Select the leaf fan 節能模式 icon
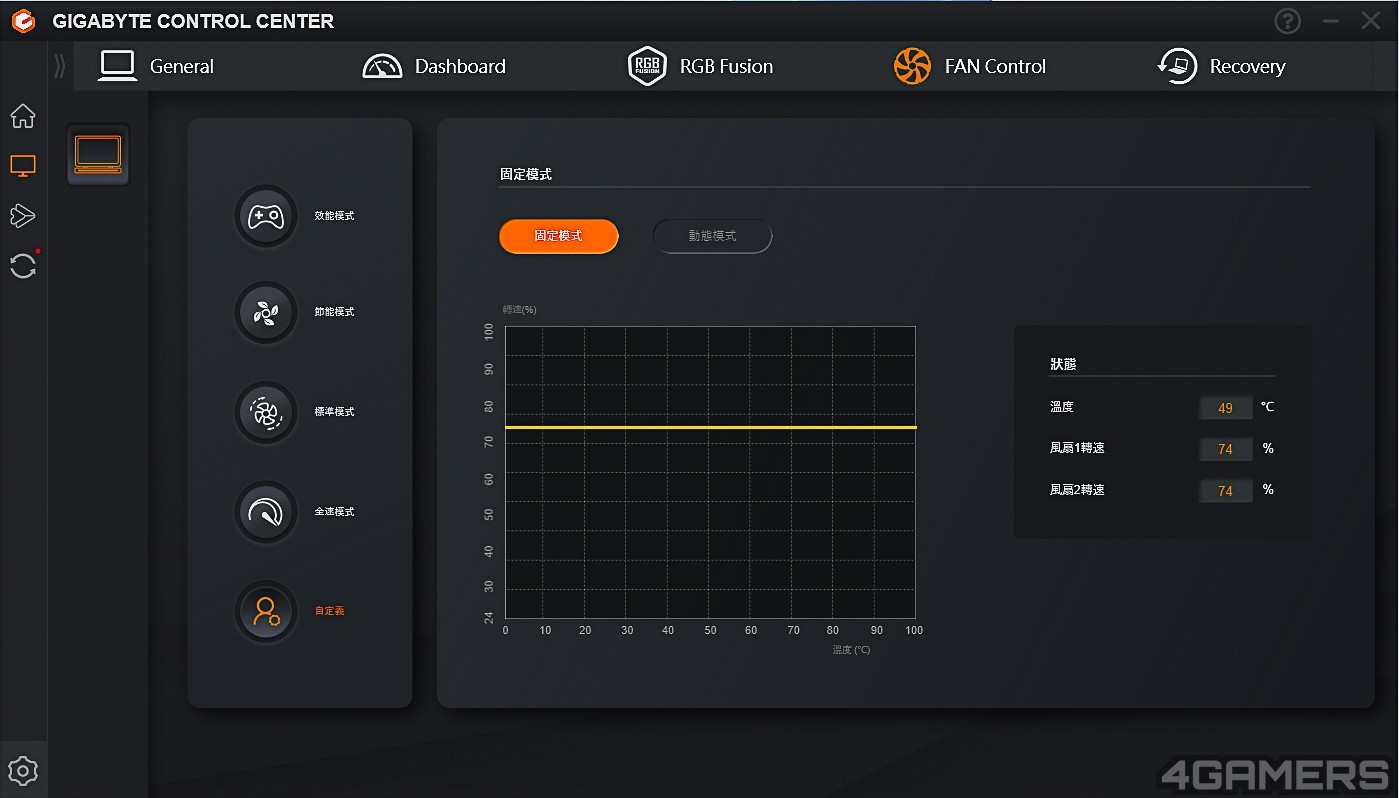Screen dimensions: 1399x798 (x=265, y=313)
